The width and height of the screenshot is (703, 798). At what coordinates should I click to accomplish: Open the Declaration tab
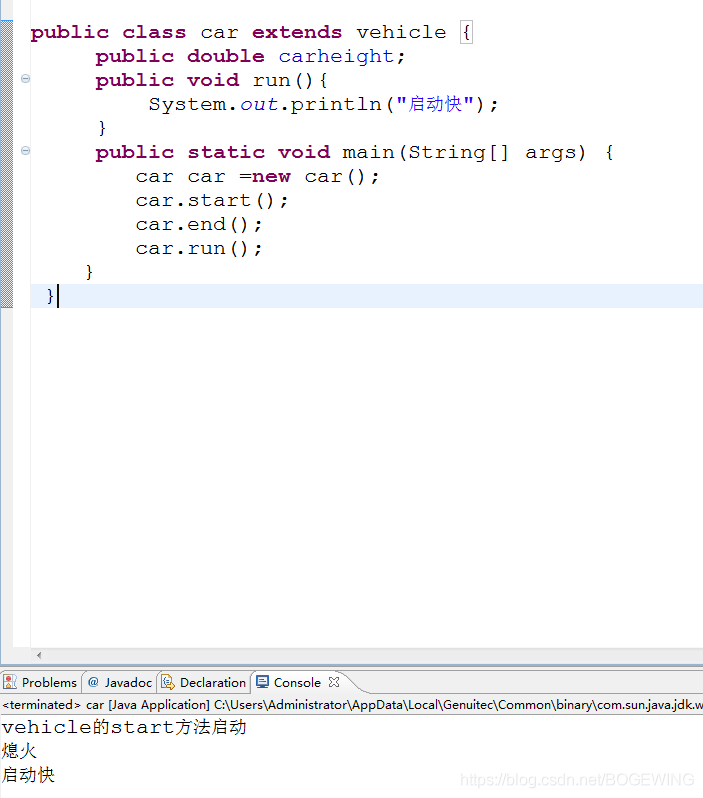pyautogui.click(x=204, y=682)
